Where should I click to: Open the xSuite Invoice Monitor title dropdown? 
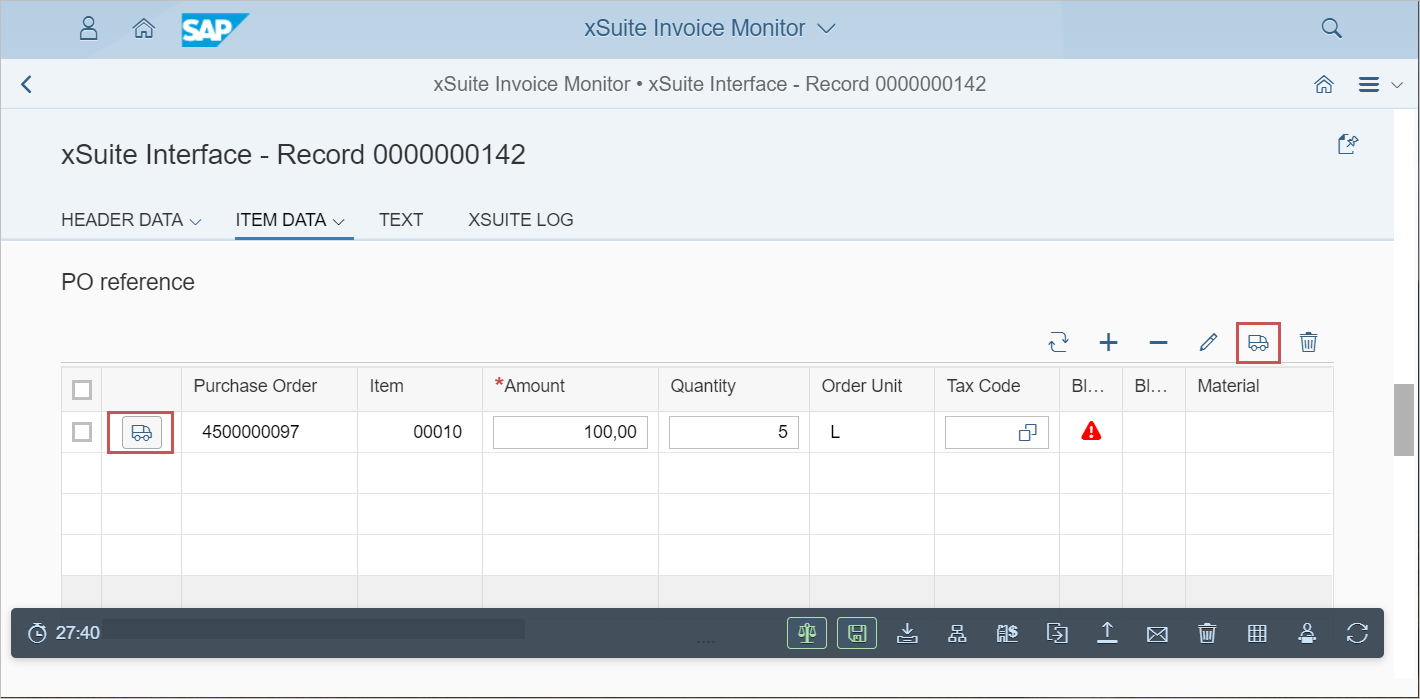click(x=825, y=29)
